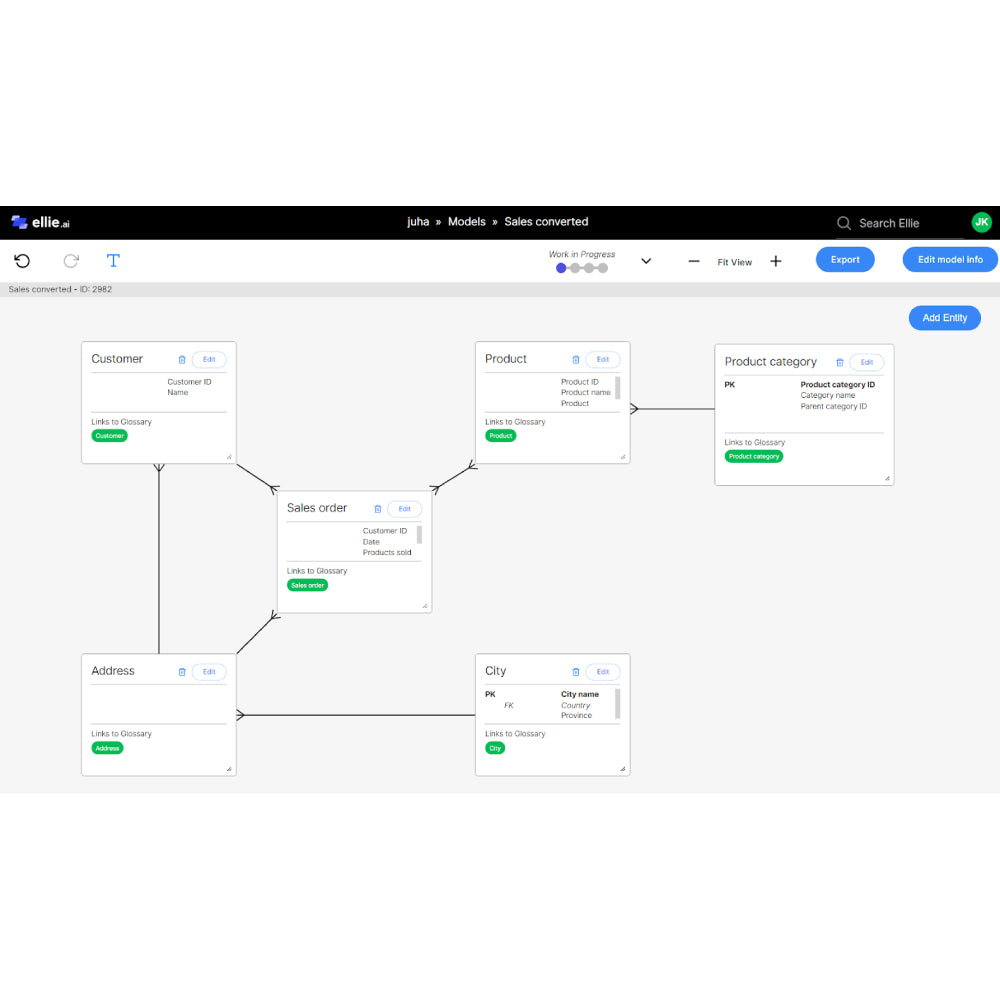1000x1000 pixels.
Task: Open the model status dropdown chevron
Action: tap(645, 260)
